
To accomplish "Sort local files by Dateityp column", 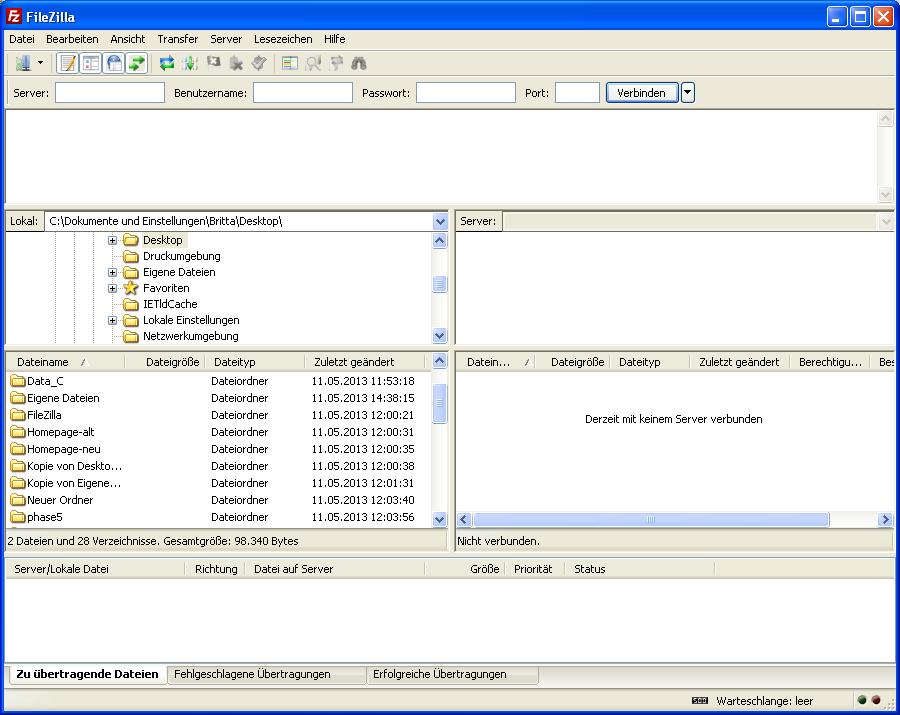I will 255,362.
